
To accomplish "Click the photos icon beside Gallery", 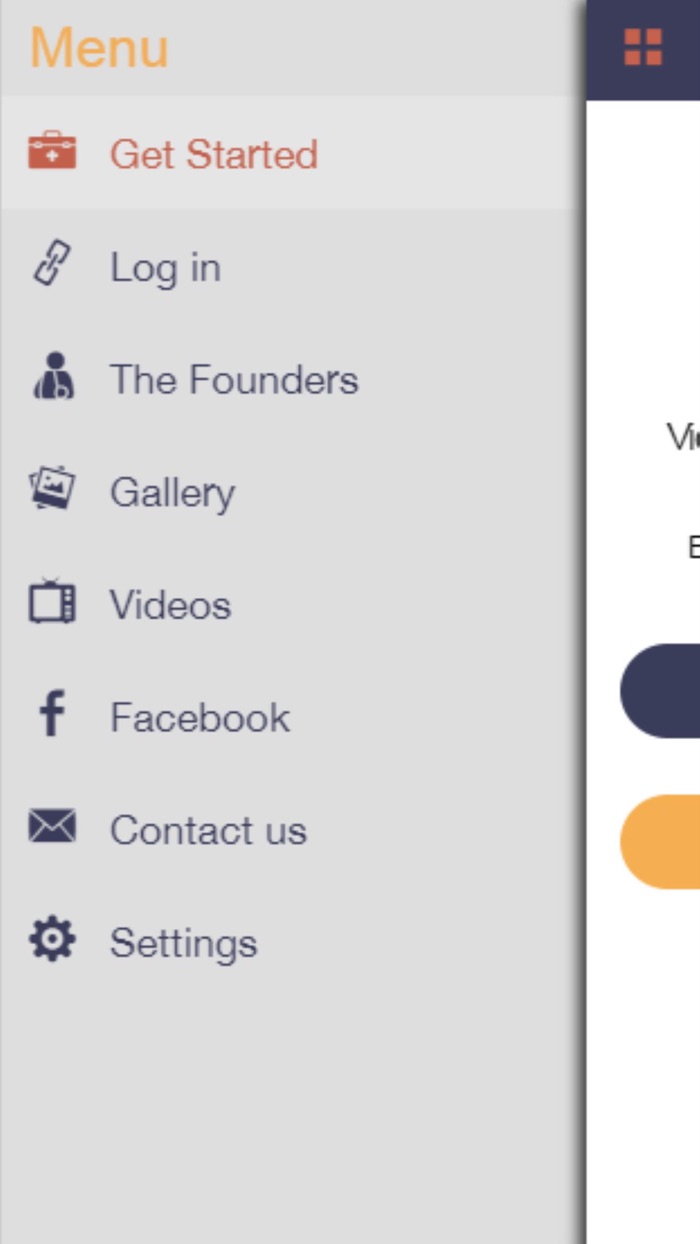I will pos(52,490).
